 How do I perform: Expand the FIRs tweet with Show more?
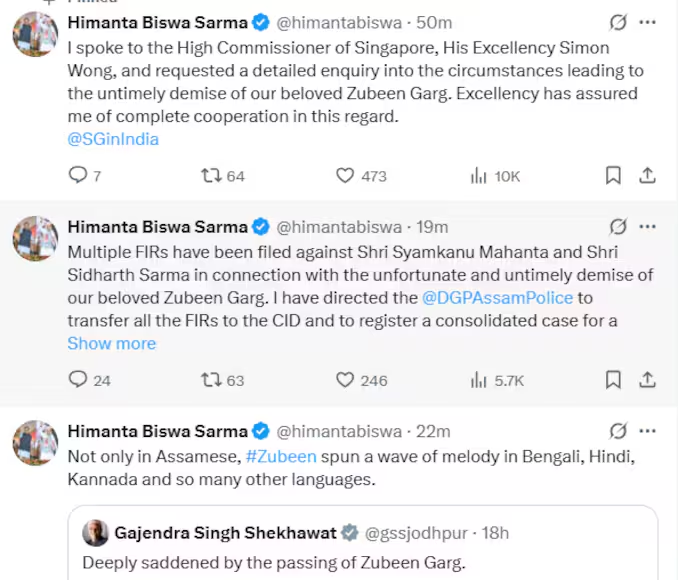[112, 343]
